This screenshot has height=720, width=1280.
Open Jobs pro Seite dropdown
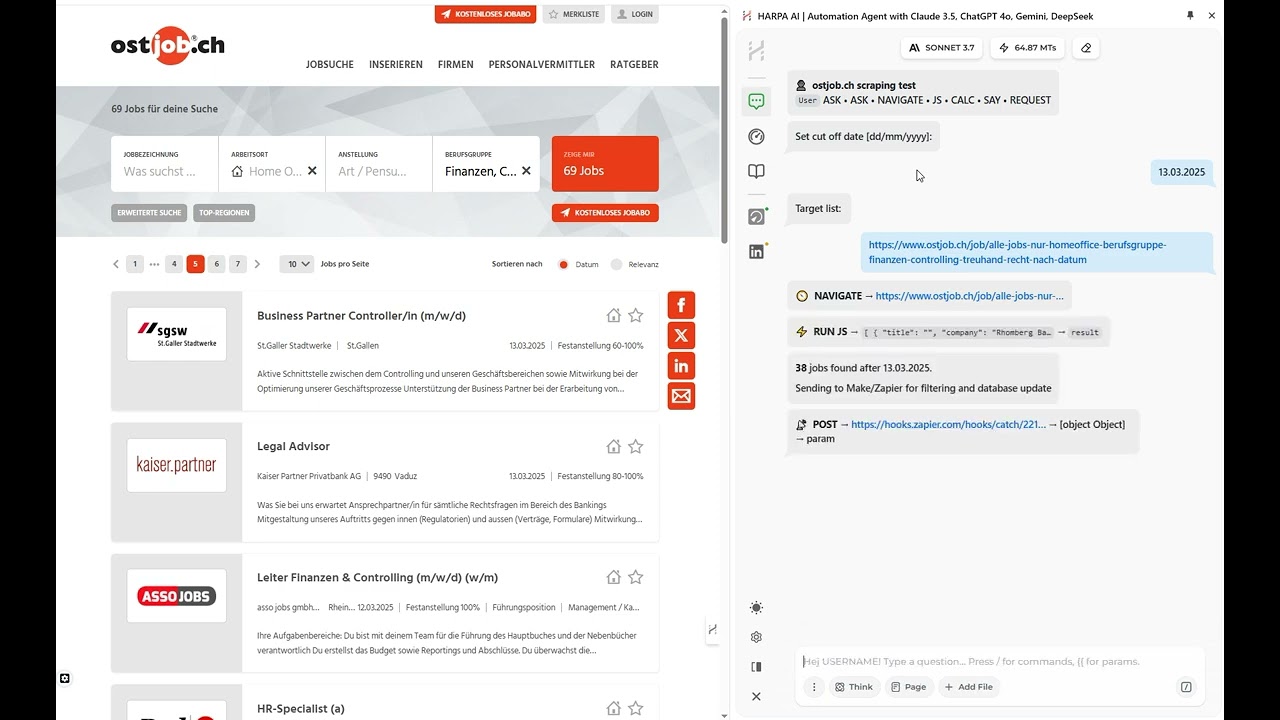coord(296,264)
